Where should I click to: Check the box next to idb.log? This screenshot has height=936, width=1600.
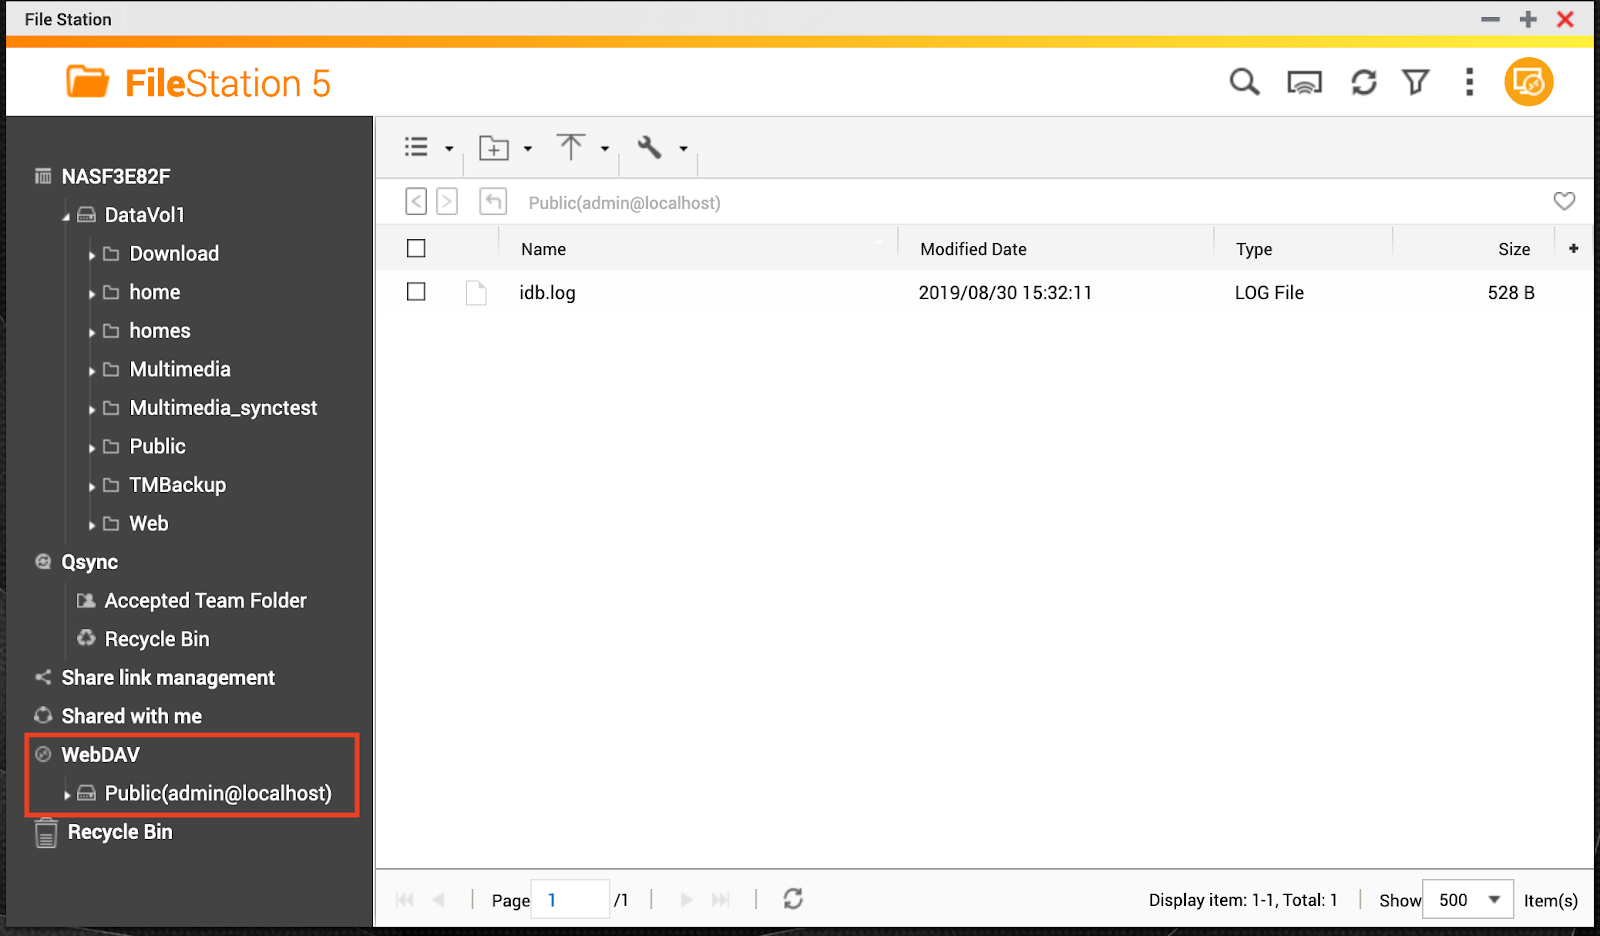coord(416,292)
